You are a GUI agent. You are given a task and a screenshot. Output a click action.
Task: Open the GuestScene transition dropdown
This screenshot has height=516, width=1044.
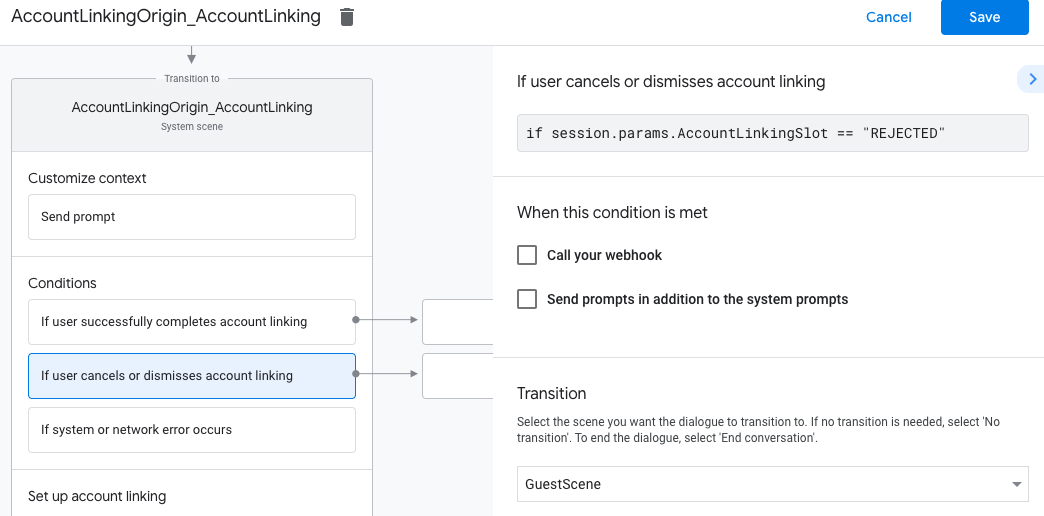coord(771,485)
